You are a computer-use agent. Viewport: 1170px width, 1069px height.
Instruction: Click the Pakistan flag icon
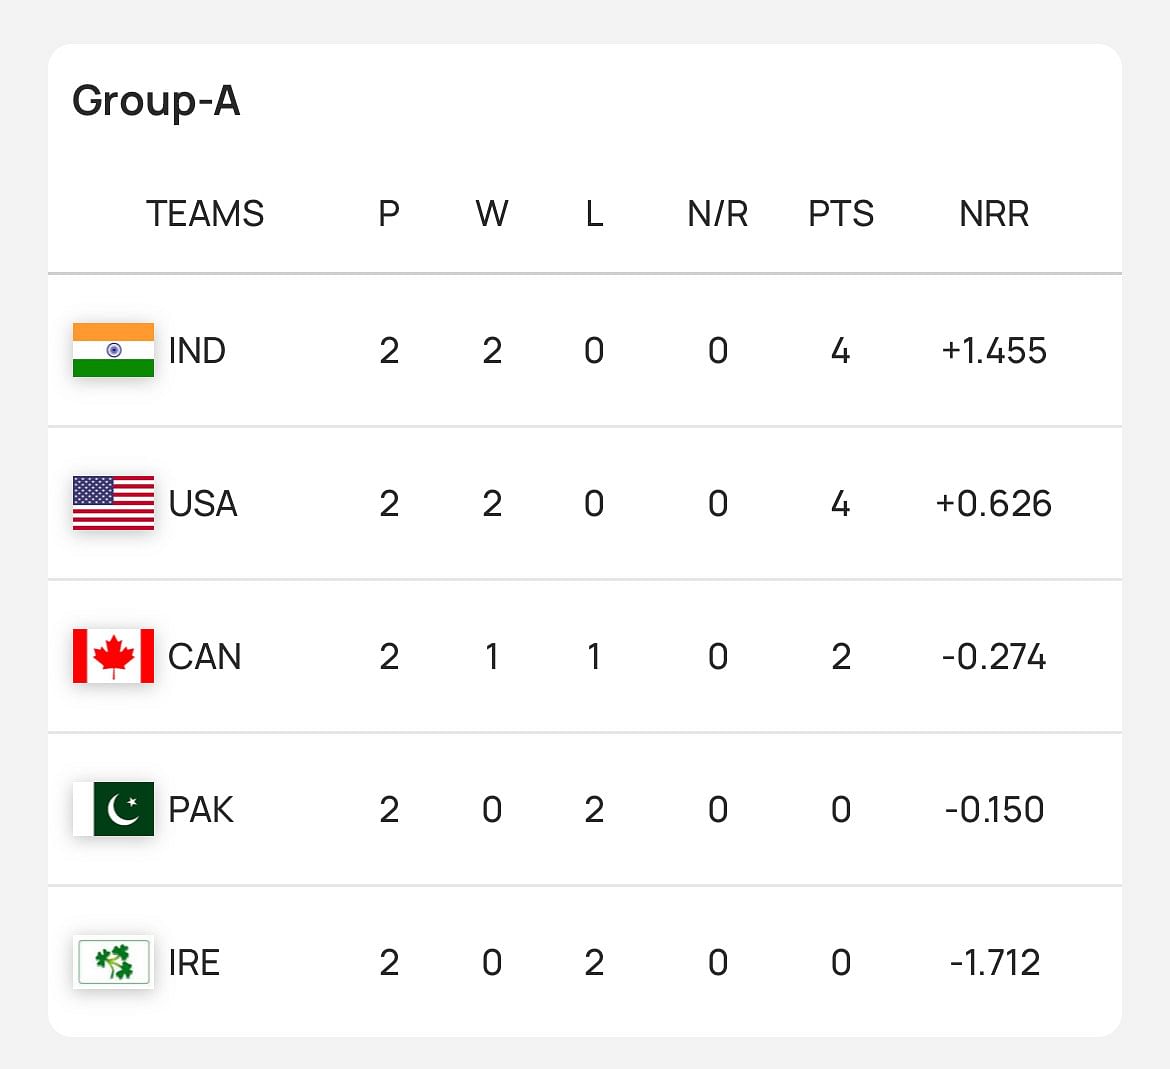(x=113, y=809)
